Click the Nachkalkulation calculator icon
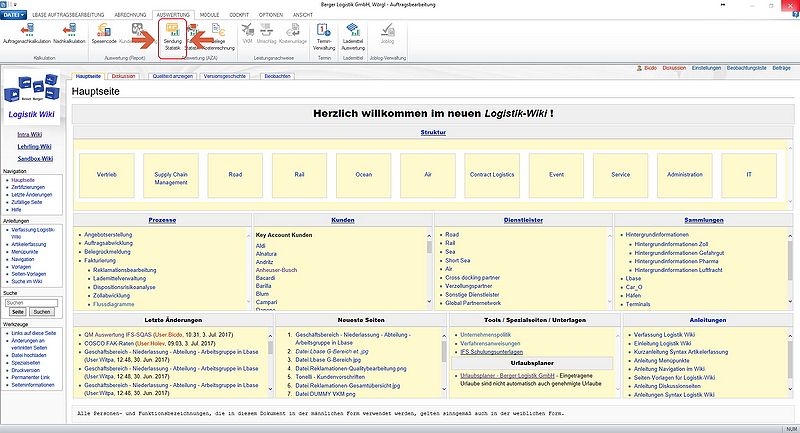The image size is (800, 433). click(x=69, y=34)
